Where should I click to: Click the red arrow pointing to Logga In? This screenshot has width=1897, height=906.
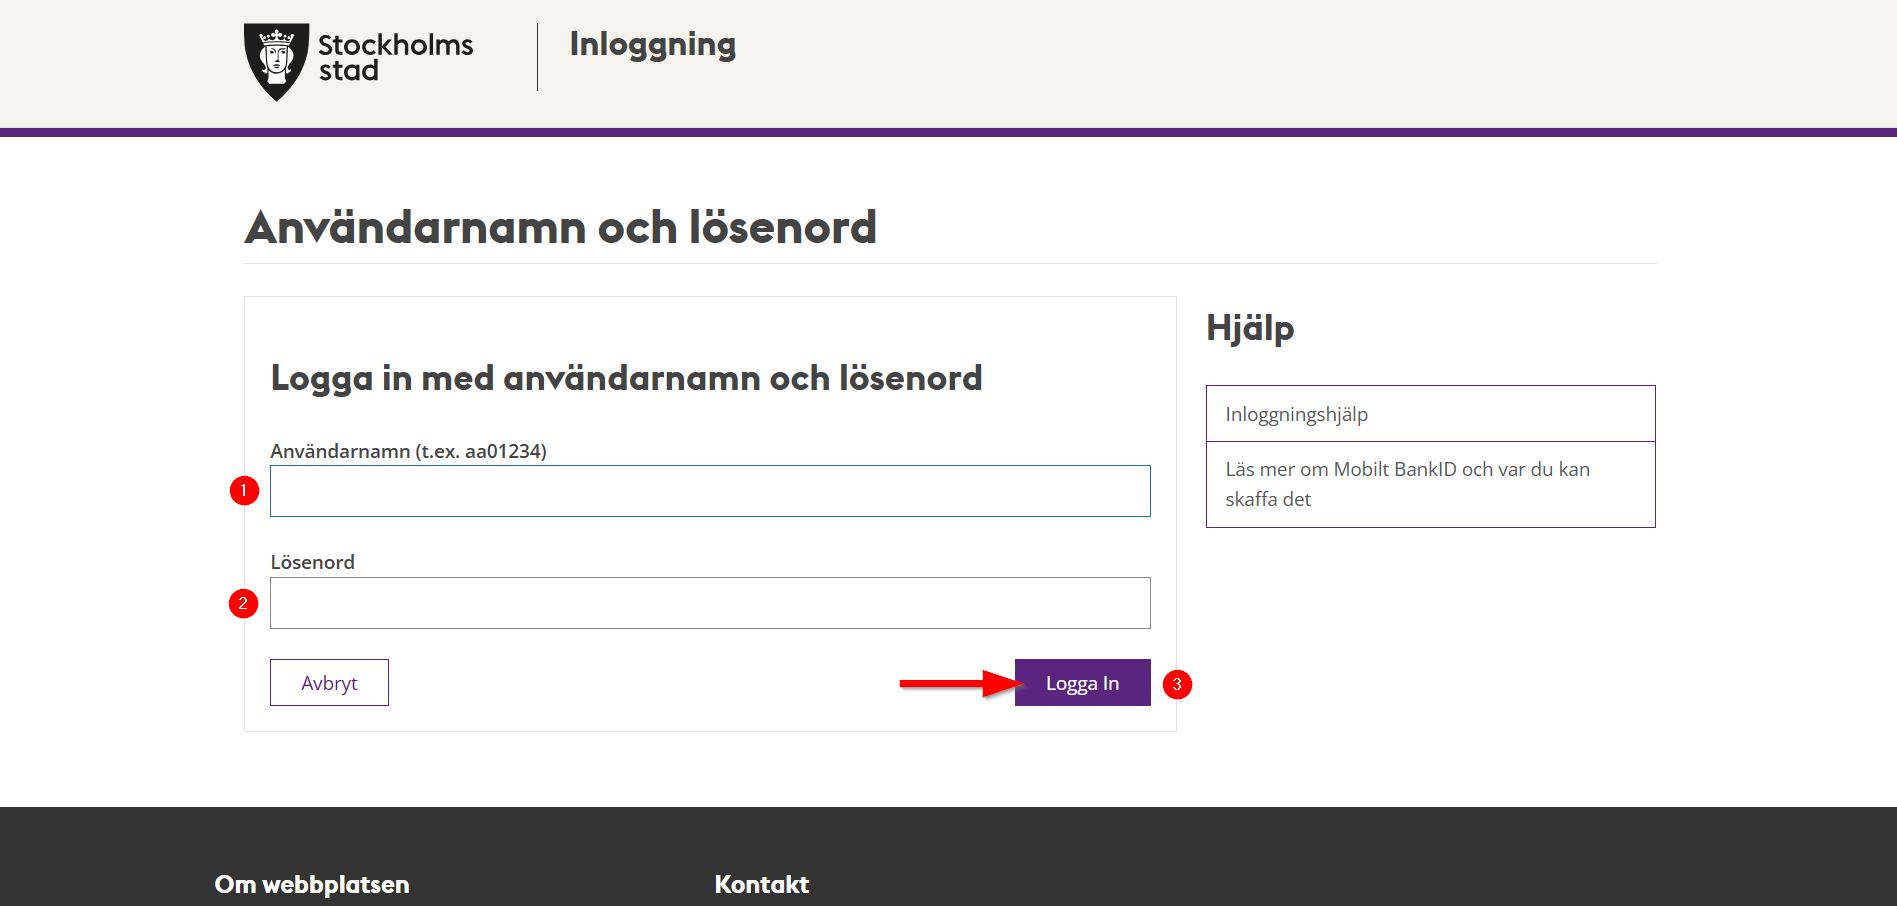click(x=960, y=684)
